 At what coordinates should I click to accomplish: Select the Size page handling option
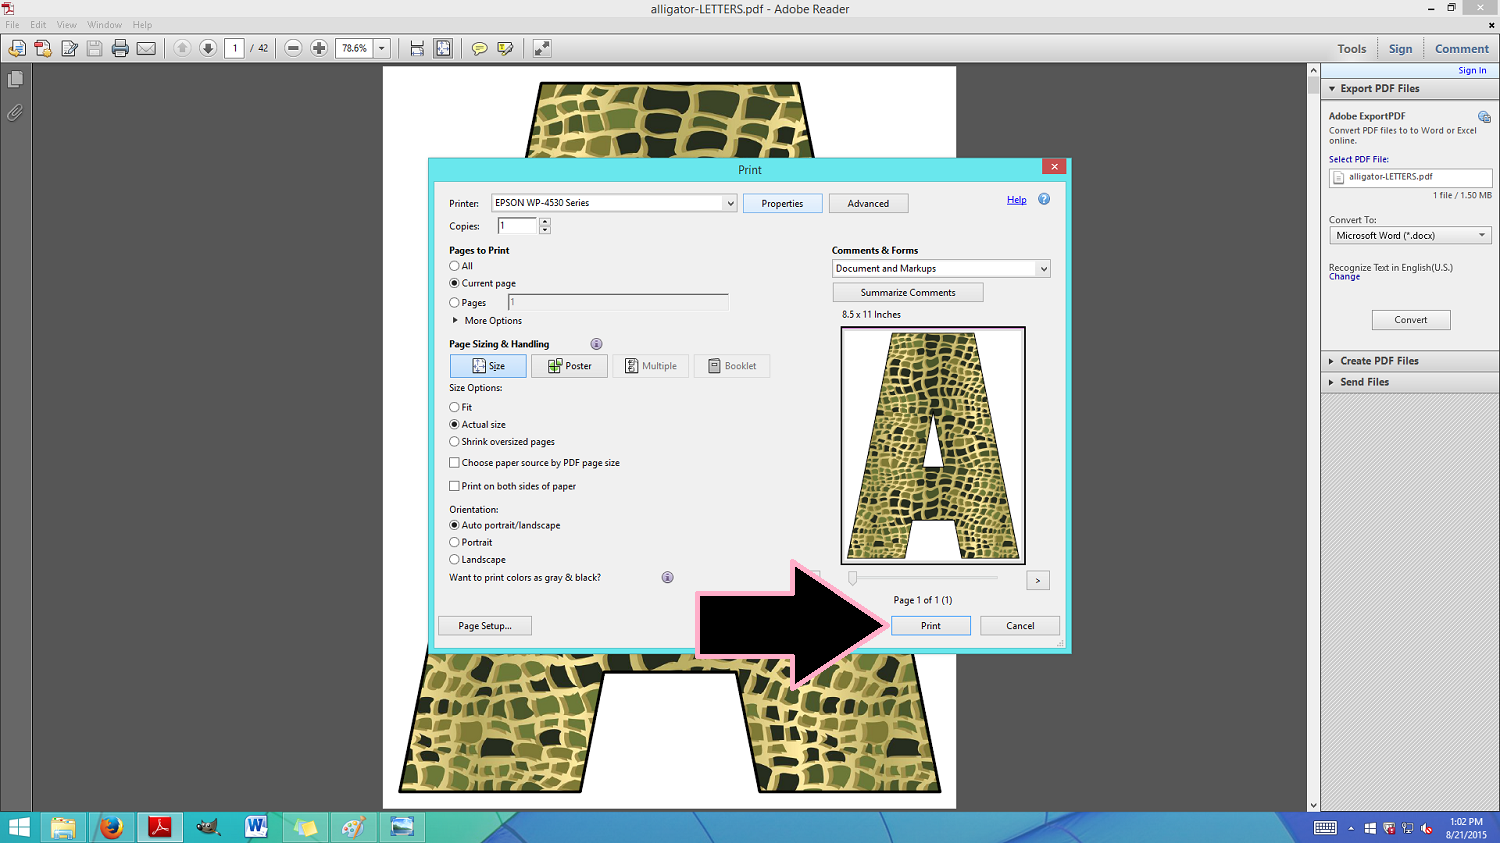point(488,366)
